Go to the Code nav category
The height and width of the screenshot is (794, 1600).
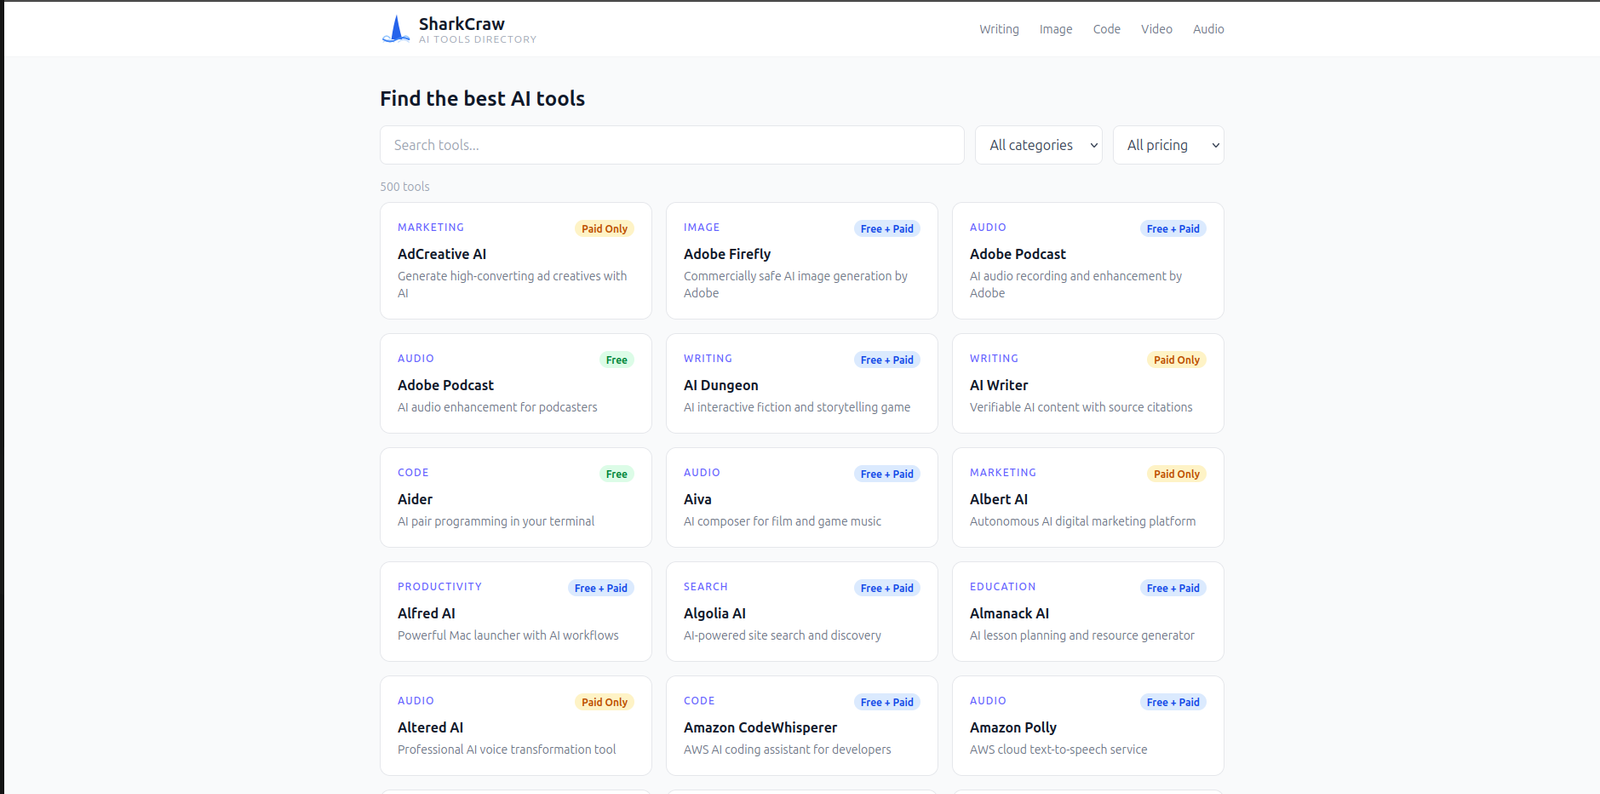click(1106, 29)
